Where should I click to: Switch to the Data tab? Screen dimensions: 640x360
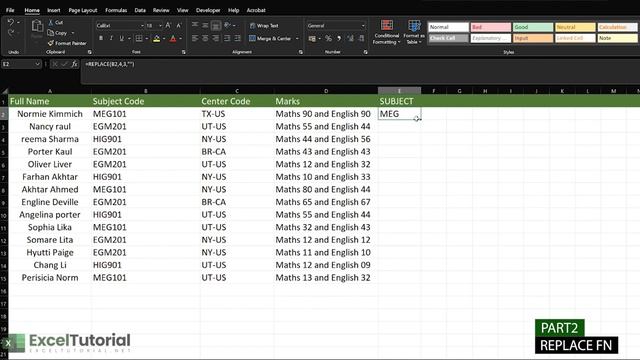click(x=140, y=10)
